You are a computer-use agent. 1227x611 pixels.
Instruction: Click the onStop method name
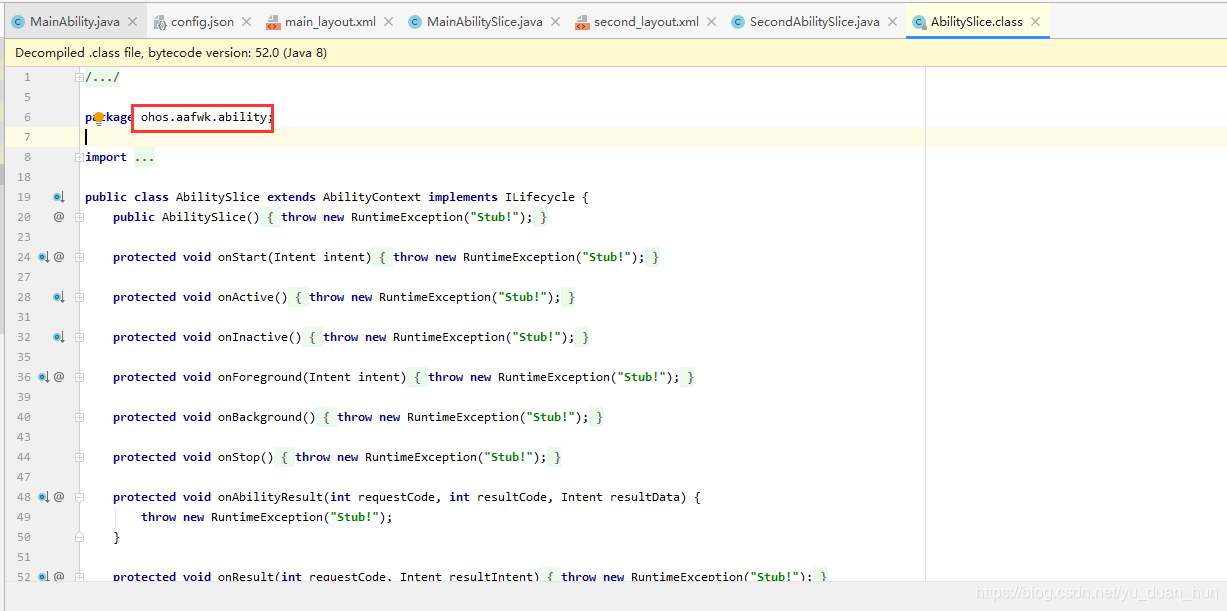tap(239, 457)
